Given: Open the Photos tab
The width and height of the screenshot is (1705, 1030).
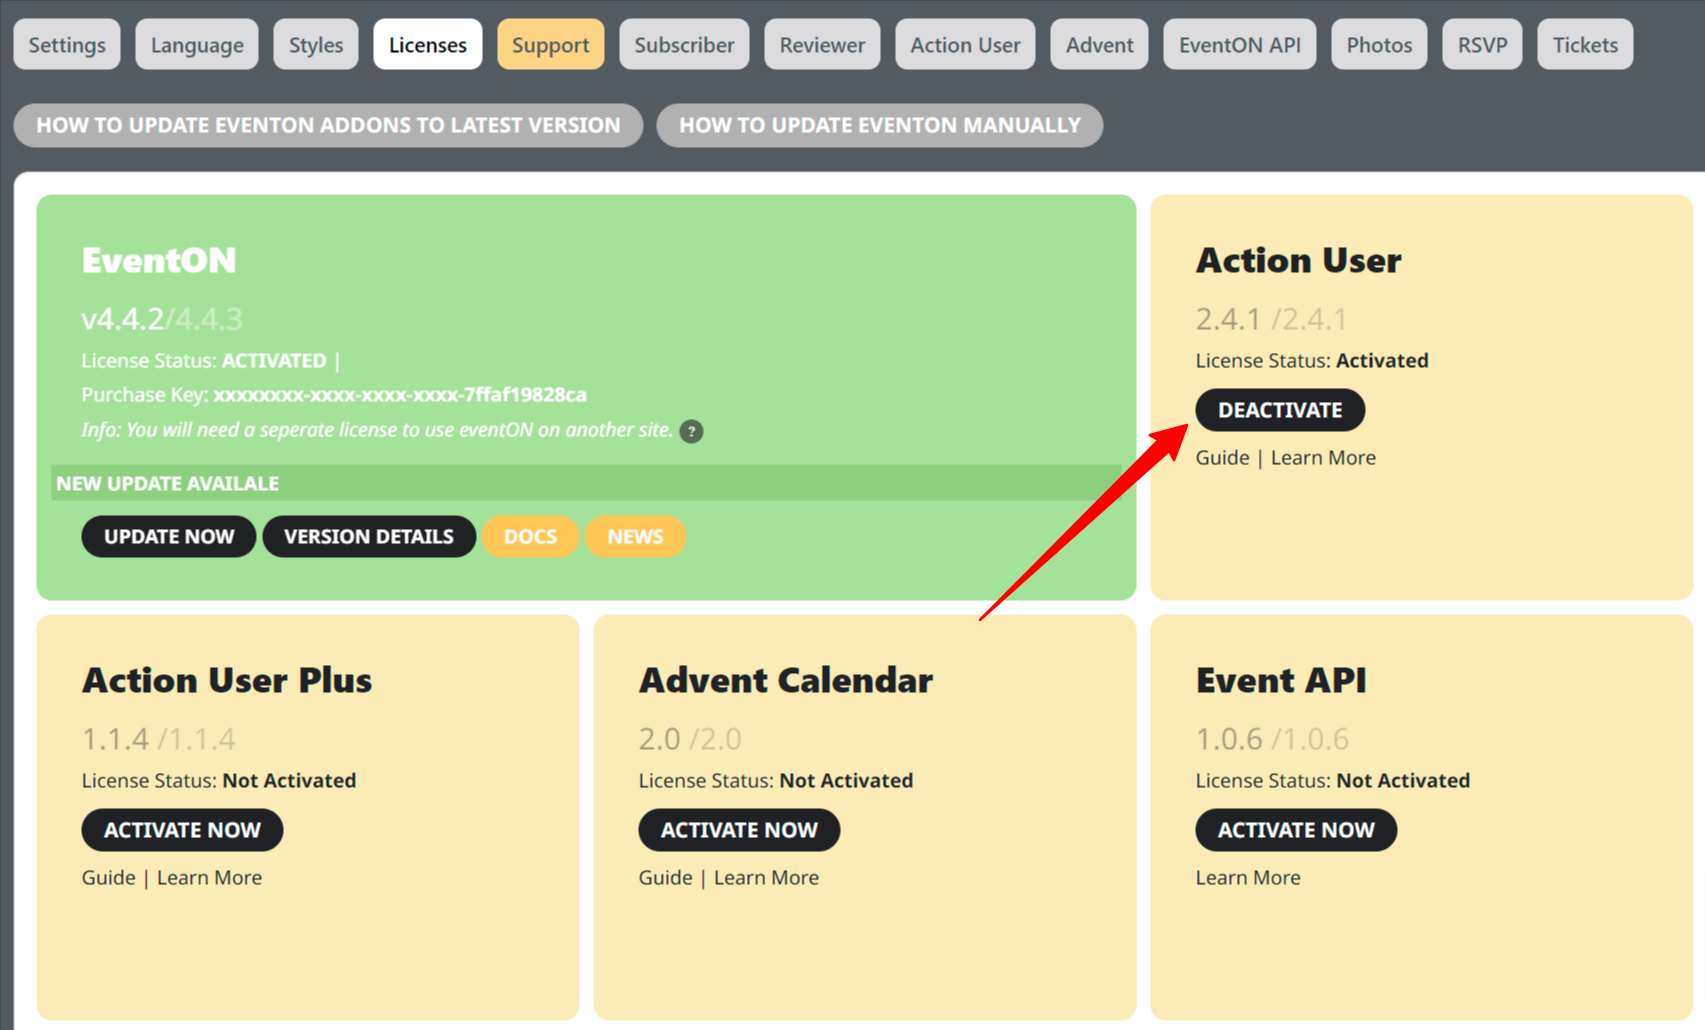Looking at the screenshot, I should (1379, 45).
